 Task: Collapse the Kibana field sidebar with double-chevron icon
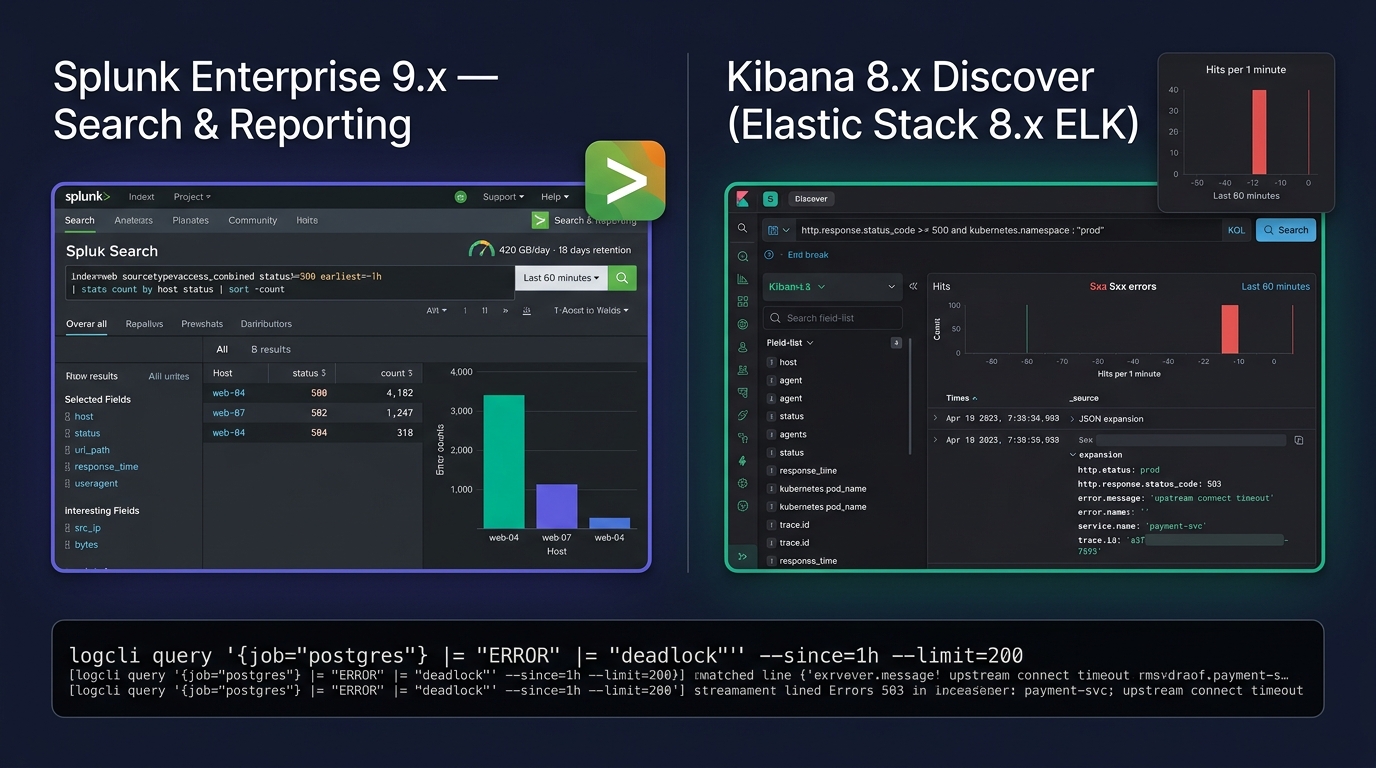(x=913, y=286)
